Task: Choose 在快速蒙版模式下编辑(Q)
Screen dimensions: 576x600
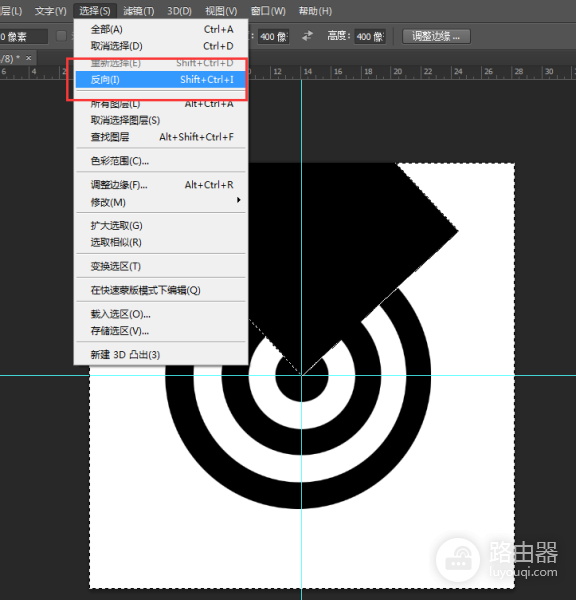Action: tap(161, 290)
